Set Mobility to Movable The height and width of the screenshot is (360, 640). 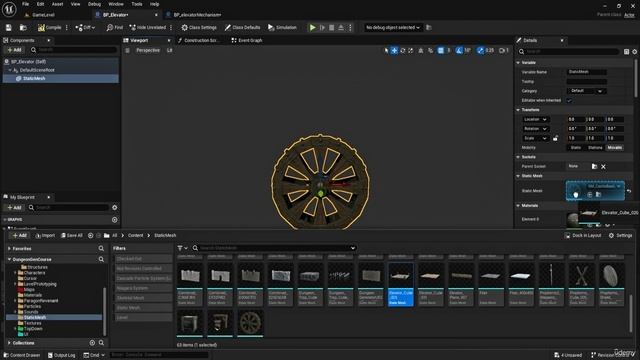point(615,147)
